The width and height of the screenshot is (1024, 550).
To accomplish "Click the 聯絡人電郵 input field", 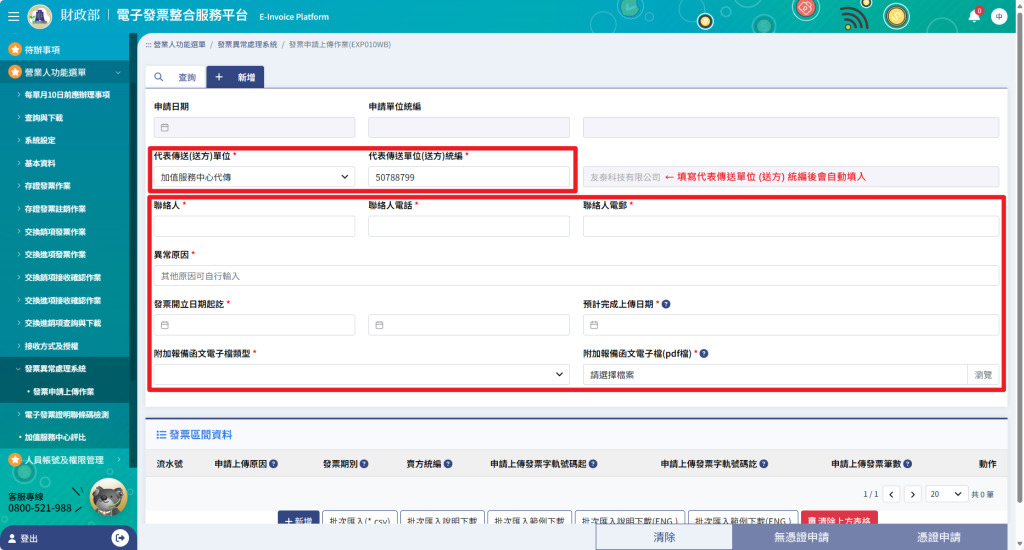I will point(790,226).
